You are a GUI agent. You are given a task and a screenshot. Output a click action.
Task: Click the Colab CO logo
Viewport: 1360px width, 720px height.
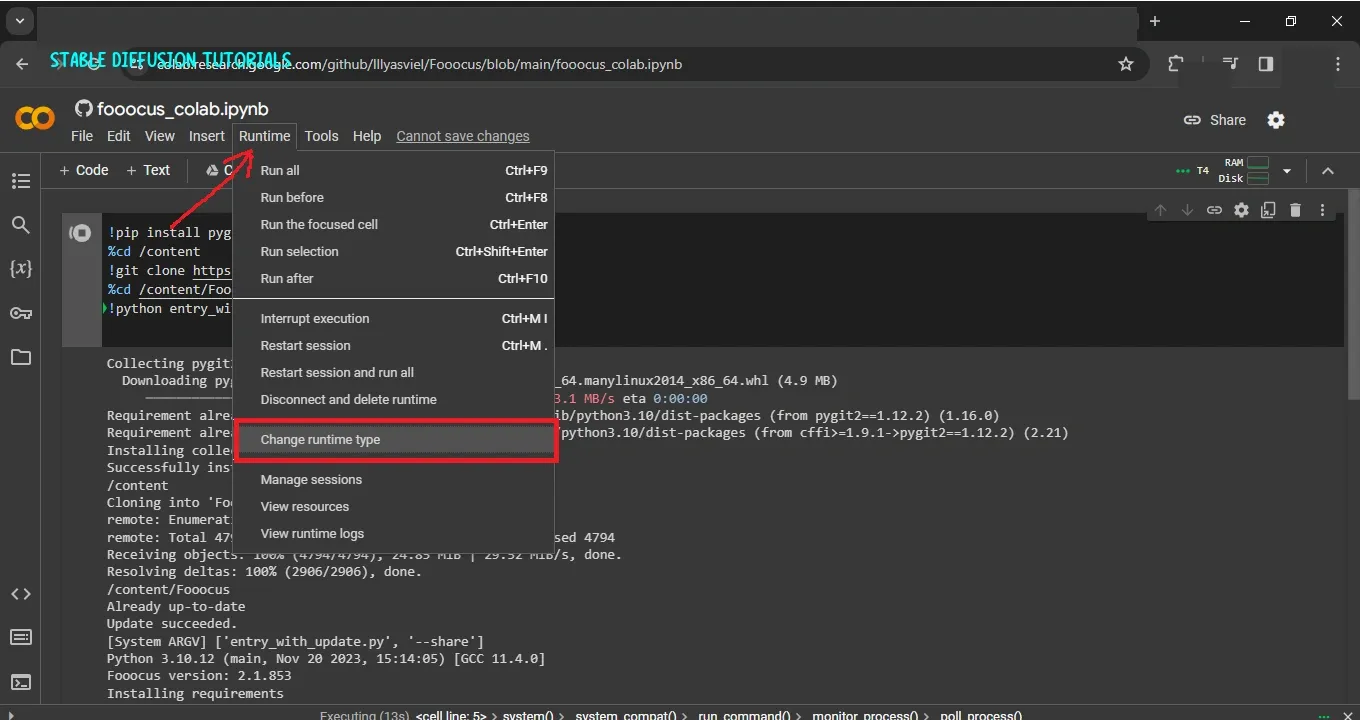(x=35, y=120)
